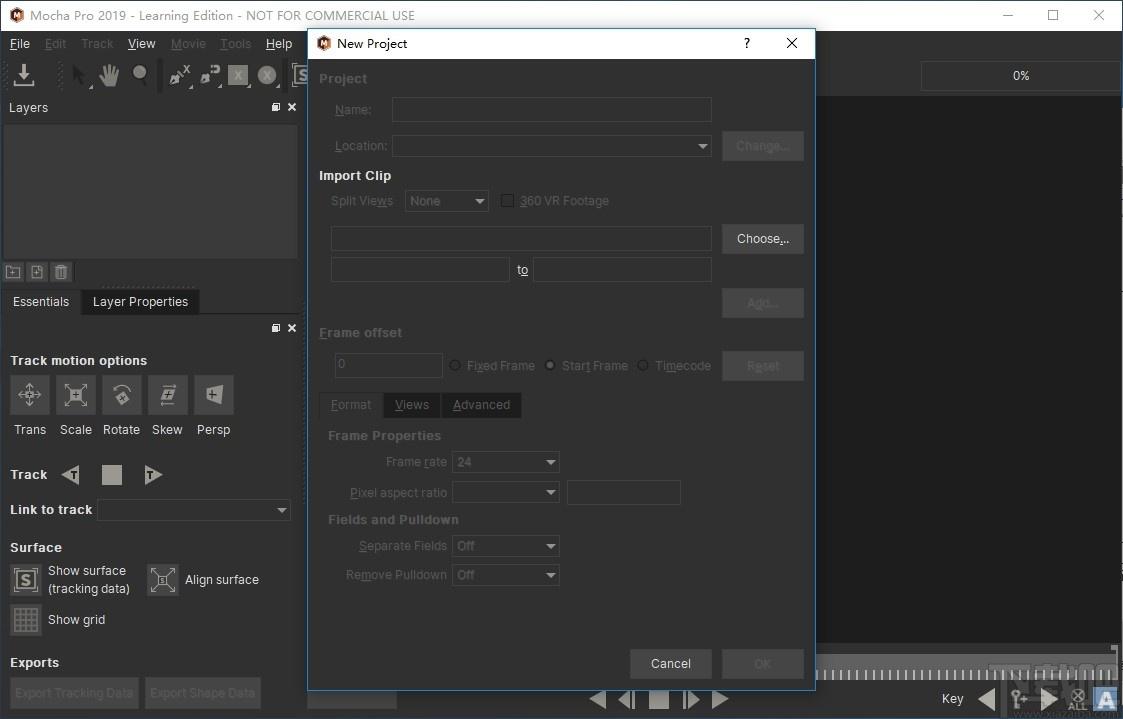Screen dimensions: 1123x719
Task: Click the Track backwards button
Action: coord(70,475)
